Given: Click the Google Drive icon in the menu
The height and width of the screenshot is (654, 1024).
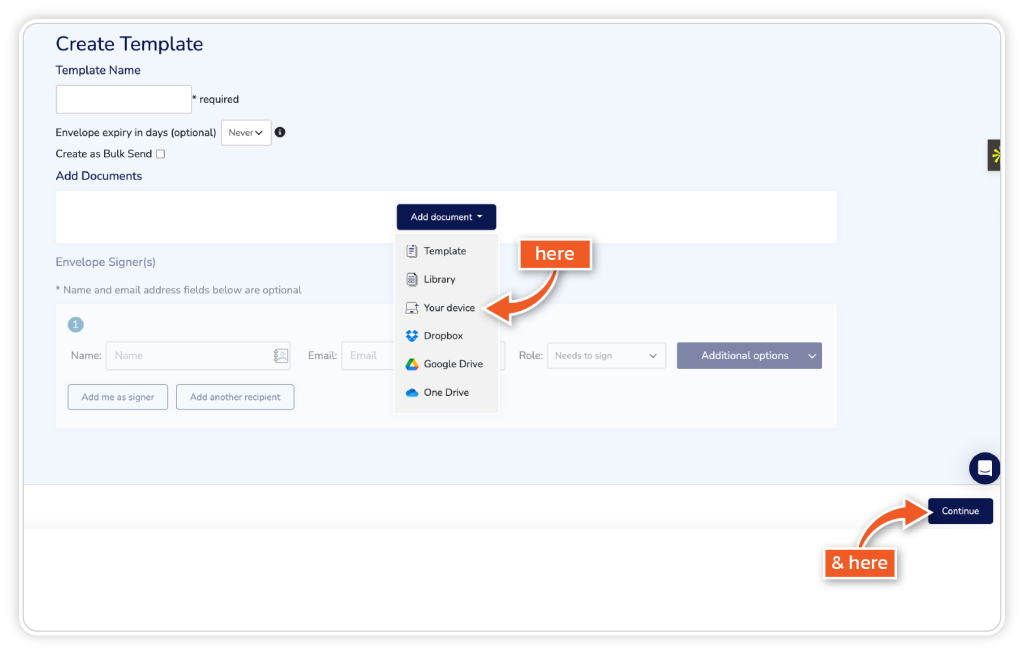Looking at the screenshot, I should (x=412, y=364).
